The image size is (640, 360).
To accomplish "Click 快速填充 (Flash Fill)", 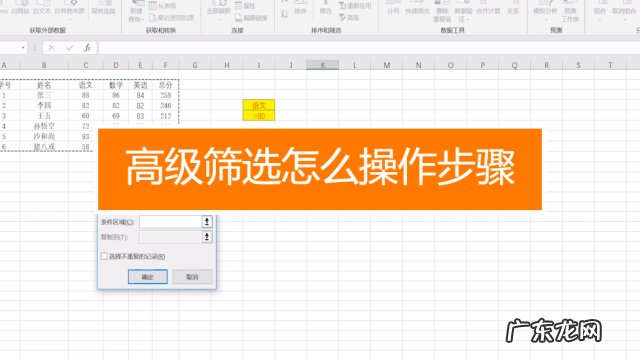I will (x=417, y=7).
